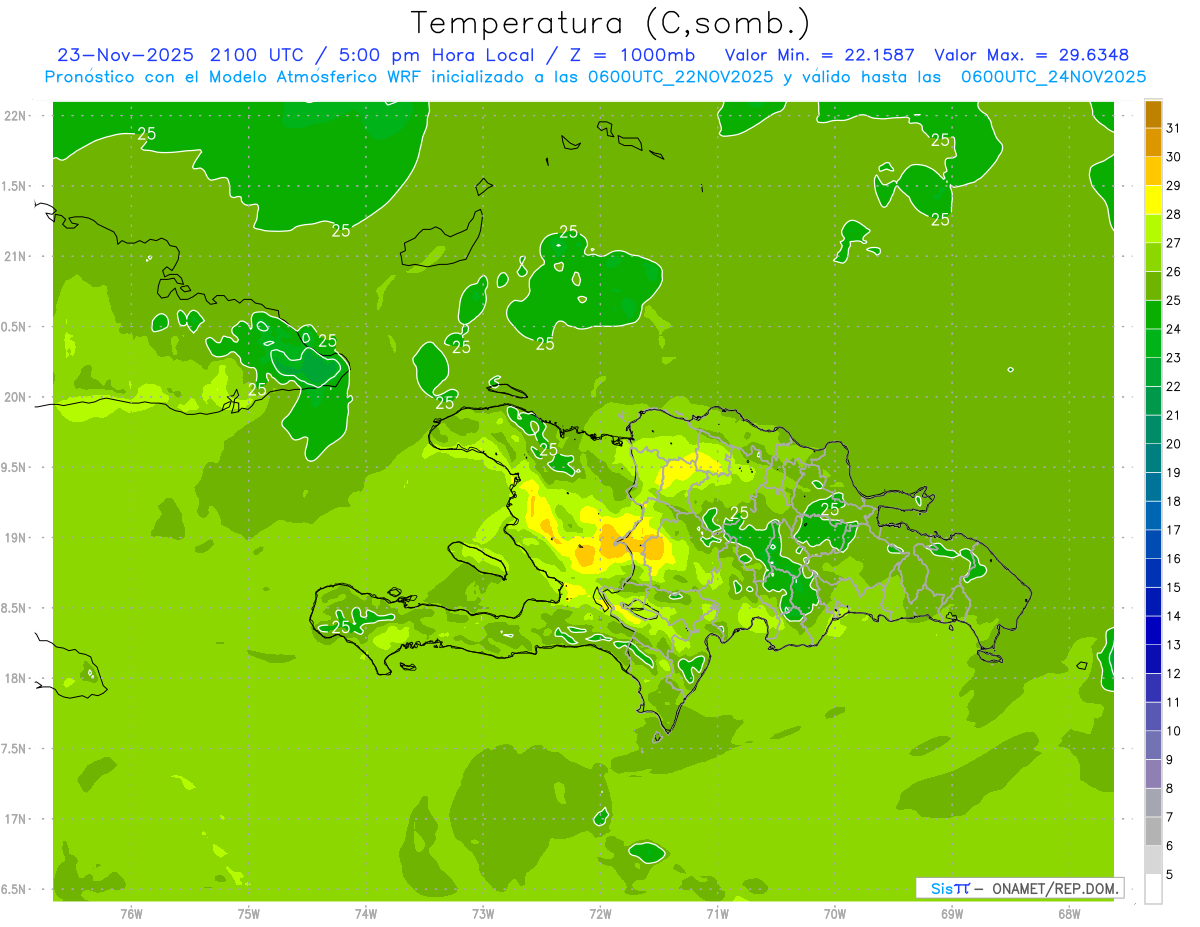
Task: Click the "75W" longitude axis label
Action: (x=249, y=914)
